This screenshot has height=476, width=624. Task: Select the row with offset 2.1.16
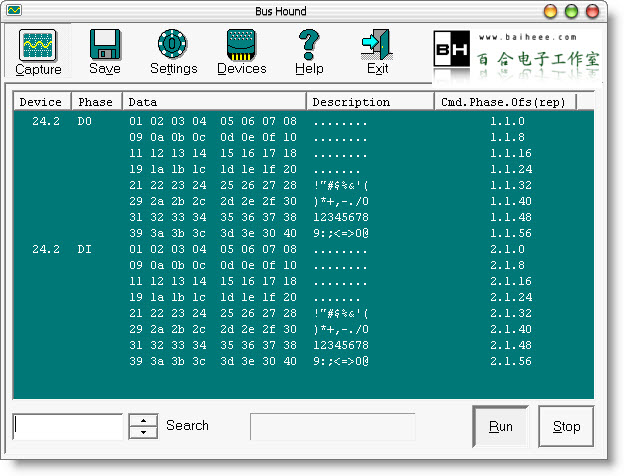[303, 281]
